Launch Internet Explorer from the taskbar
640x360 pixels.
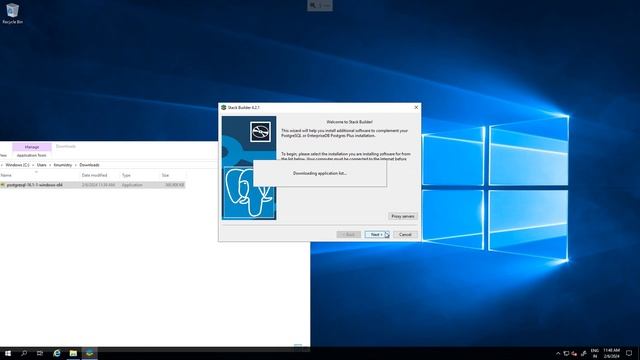coord(57,353)
